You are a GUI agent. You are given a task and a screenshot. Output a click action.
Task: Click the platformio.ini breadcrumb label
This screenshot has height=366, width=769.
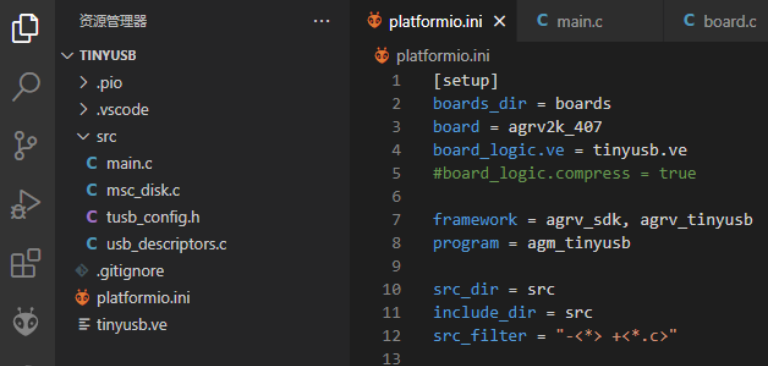click(443, 56)
